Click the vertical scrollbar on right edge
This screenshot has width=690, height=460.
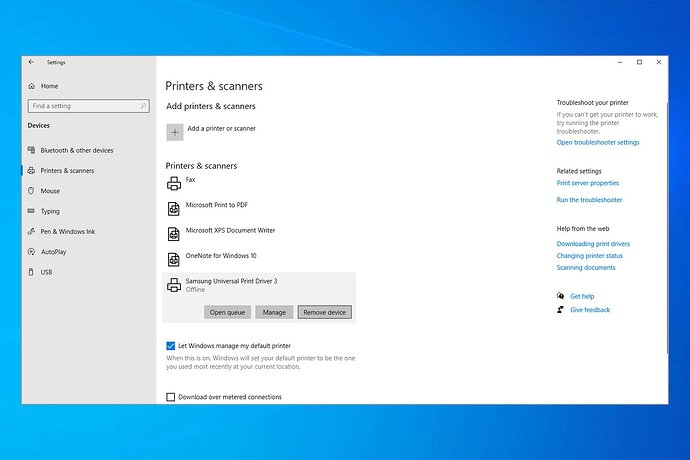pos(667,227)
